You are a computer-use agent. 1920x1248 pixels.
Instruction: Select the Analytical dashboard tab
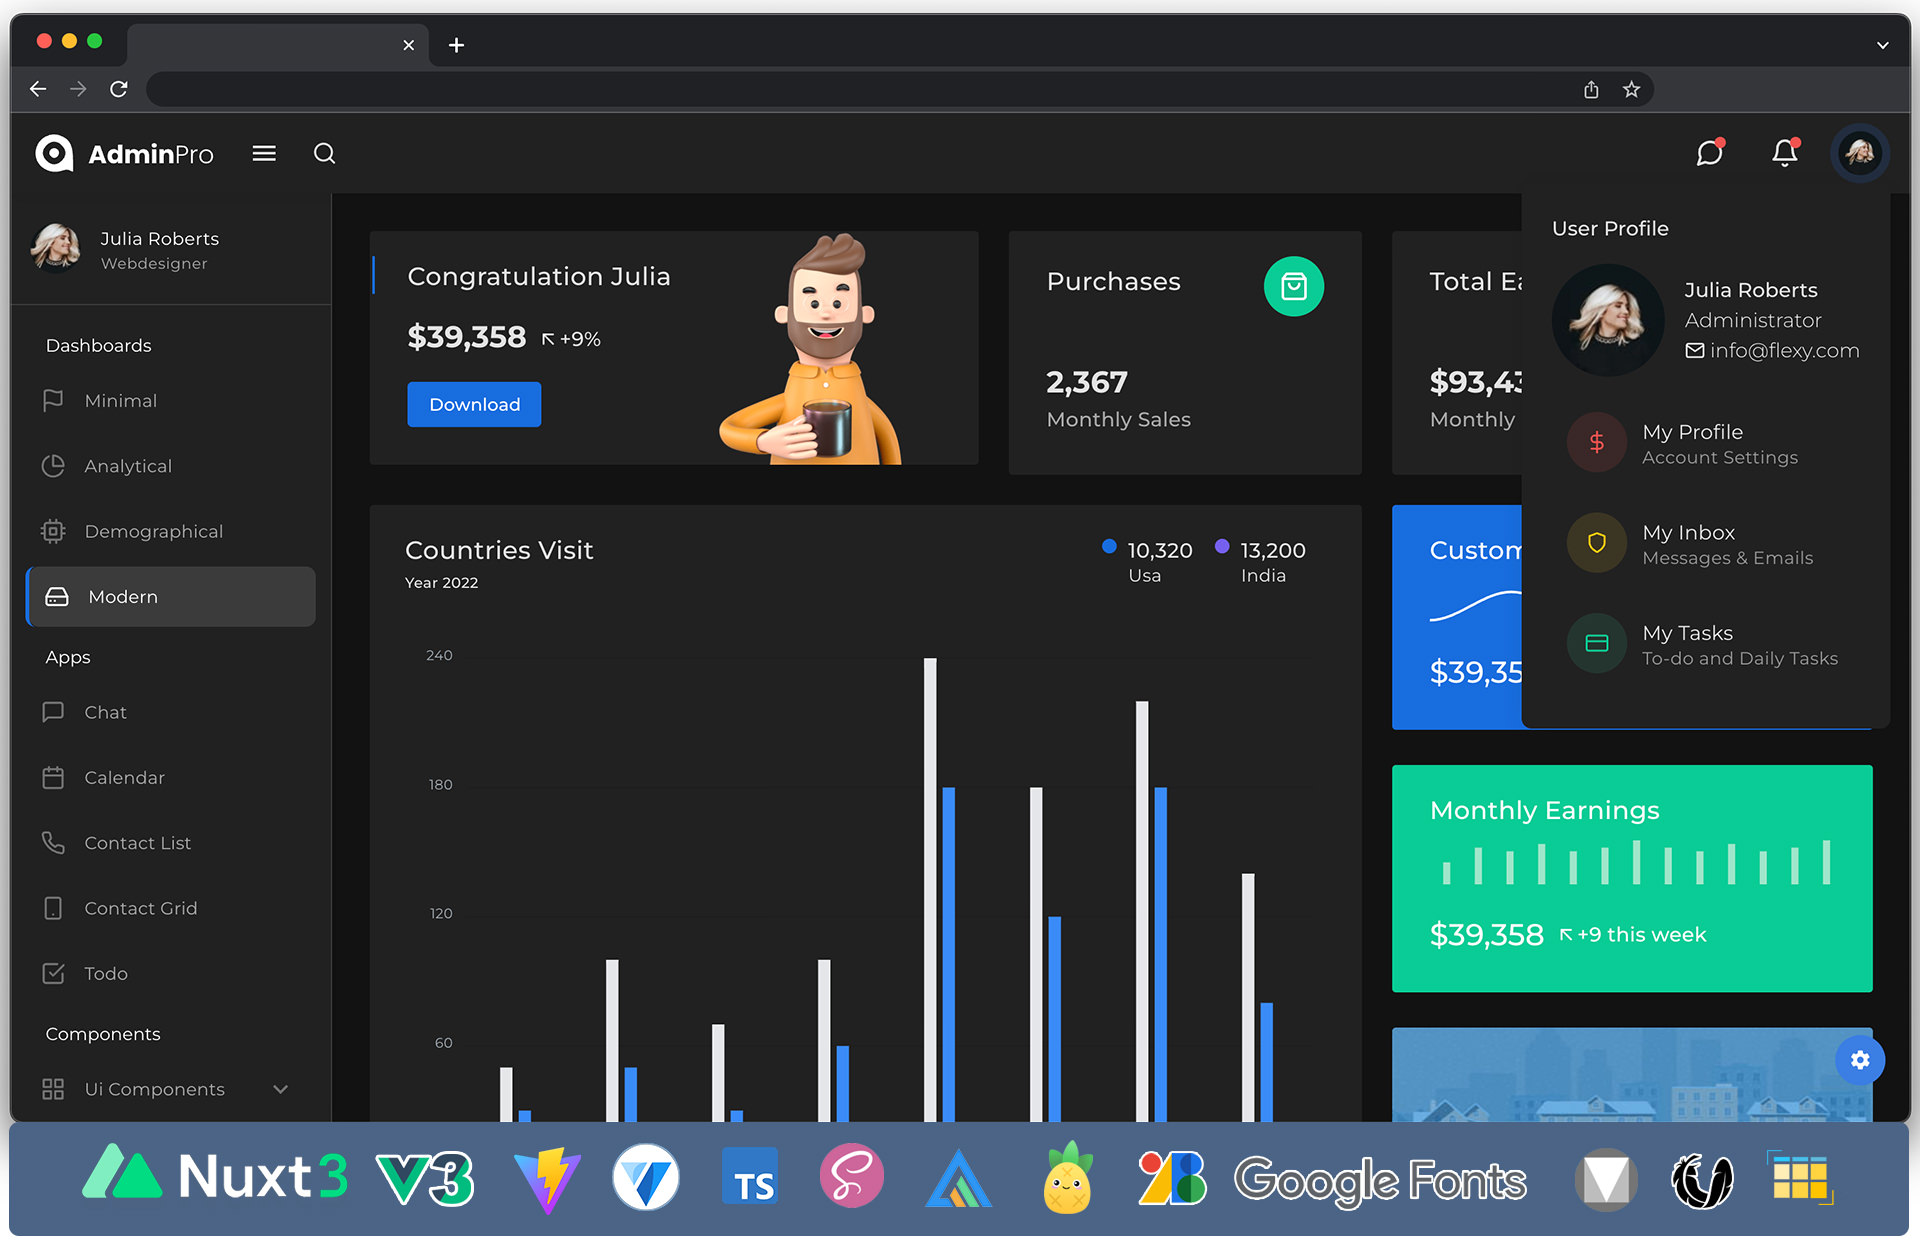coord(126,466)
